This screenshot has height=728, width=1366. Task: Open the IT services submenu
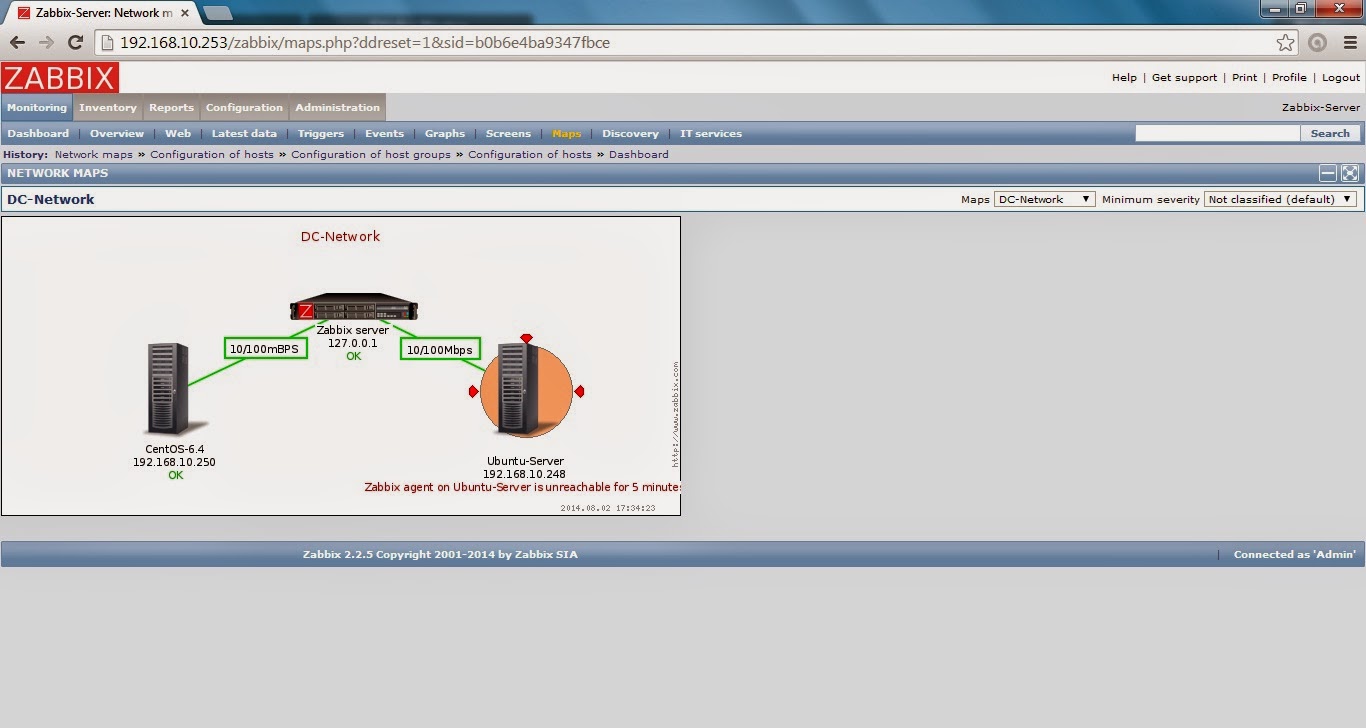point(711,134)
